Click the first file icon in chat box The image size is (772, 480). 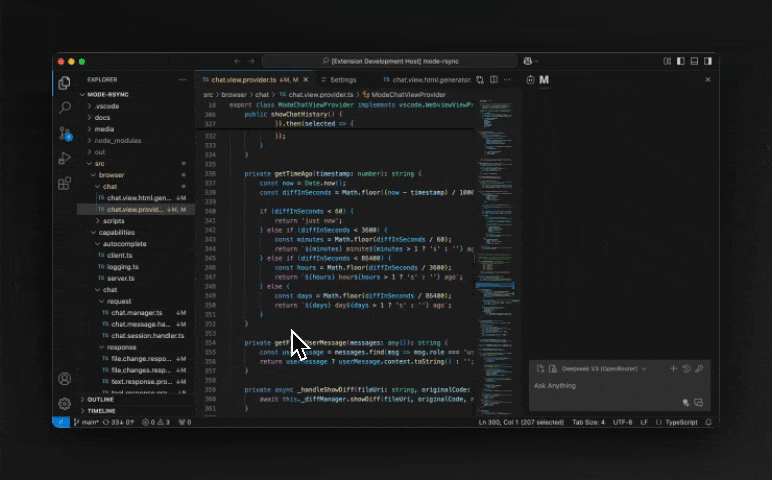(x=540, y=369)
